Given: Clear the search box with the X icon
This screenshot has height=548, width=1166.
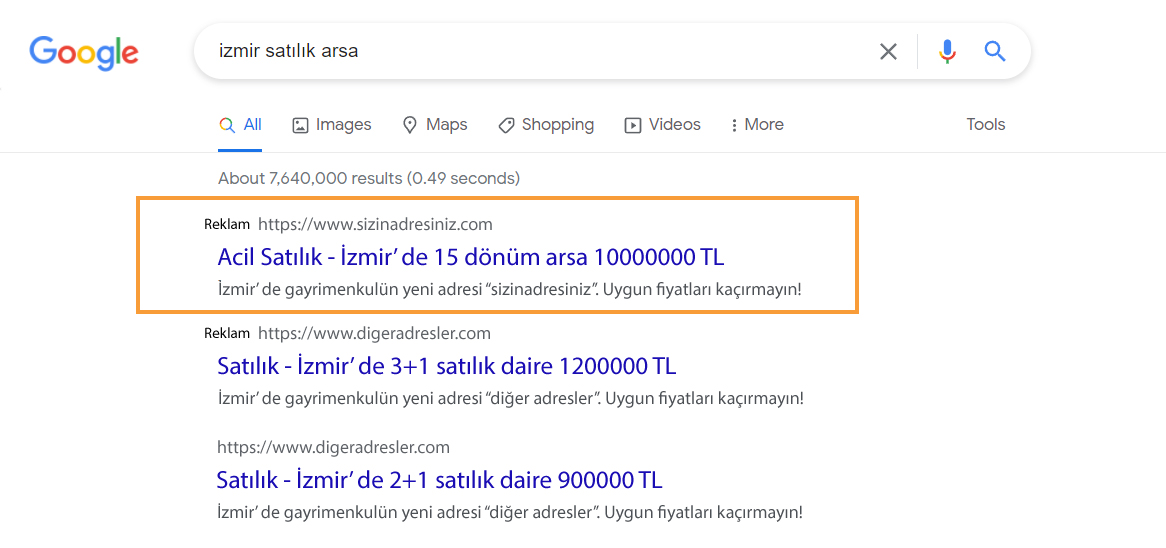Looking at the screenshot, I should pyautogui.click(x=888, y=51).
